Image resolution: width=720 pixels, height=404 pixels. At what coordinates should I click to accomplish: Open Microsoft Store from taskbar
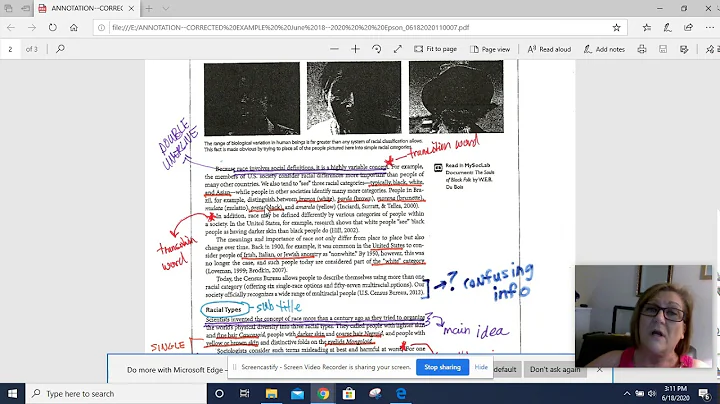click(x=349, y=393)
